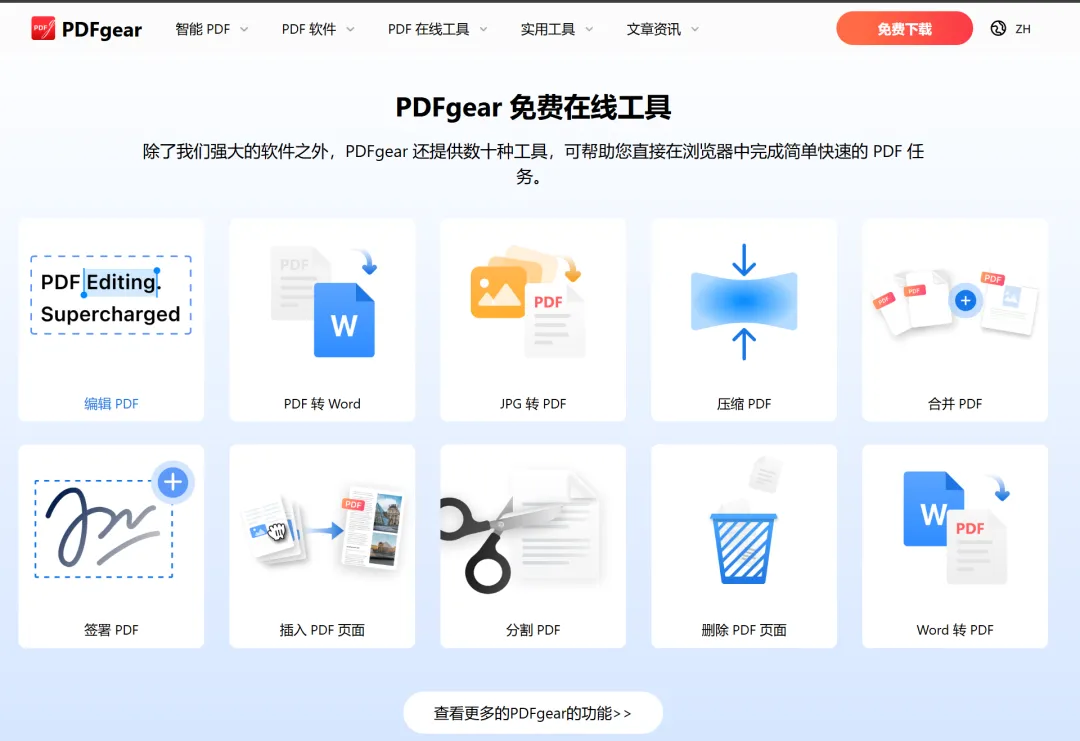1080x741 pixels.
Task: Expand the chevron beside PDF 在线工具
Action: point(483,29)
